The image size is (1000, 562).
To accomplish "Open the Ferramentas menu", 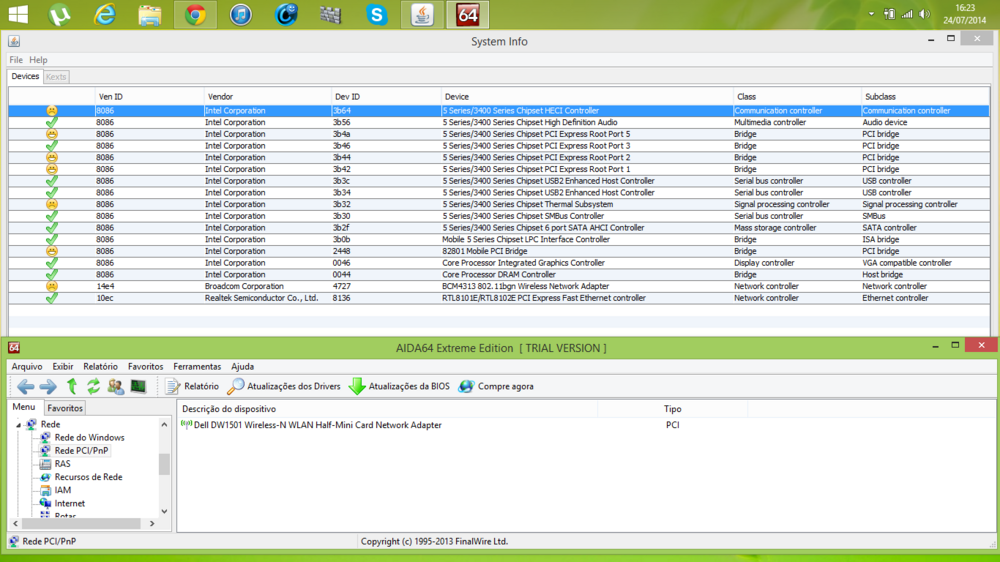I will point(197,367).
